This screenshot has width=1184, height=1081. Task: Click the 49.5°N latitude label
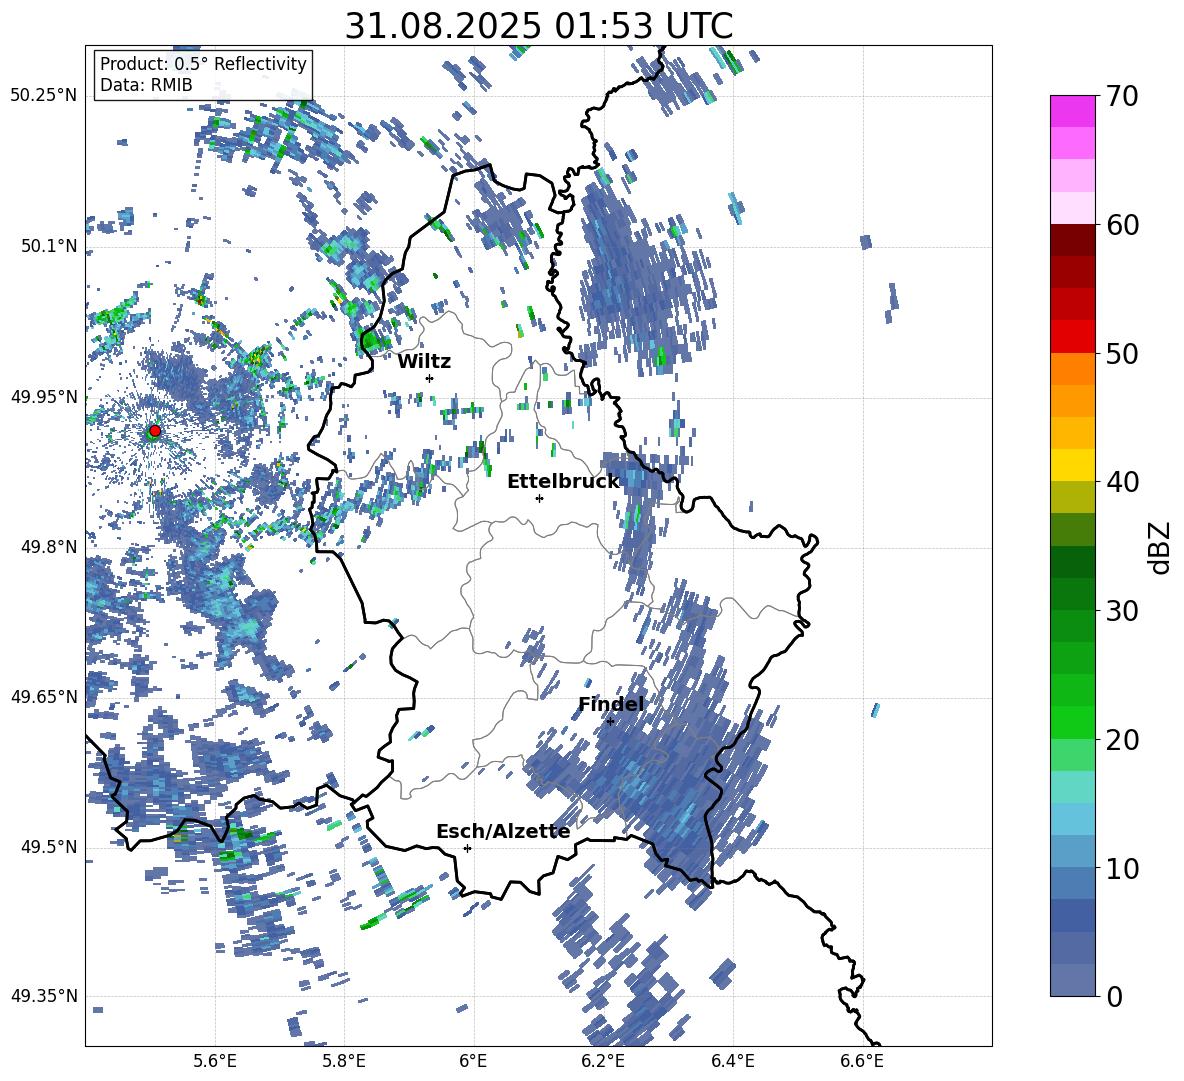48,847
